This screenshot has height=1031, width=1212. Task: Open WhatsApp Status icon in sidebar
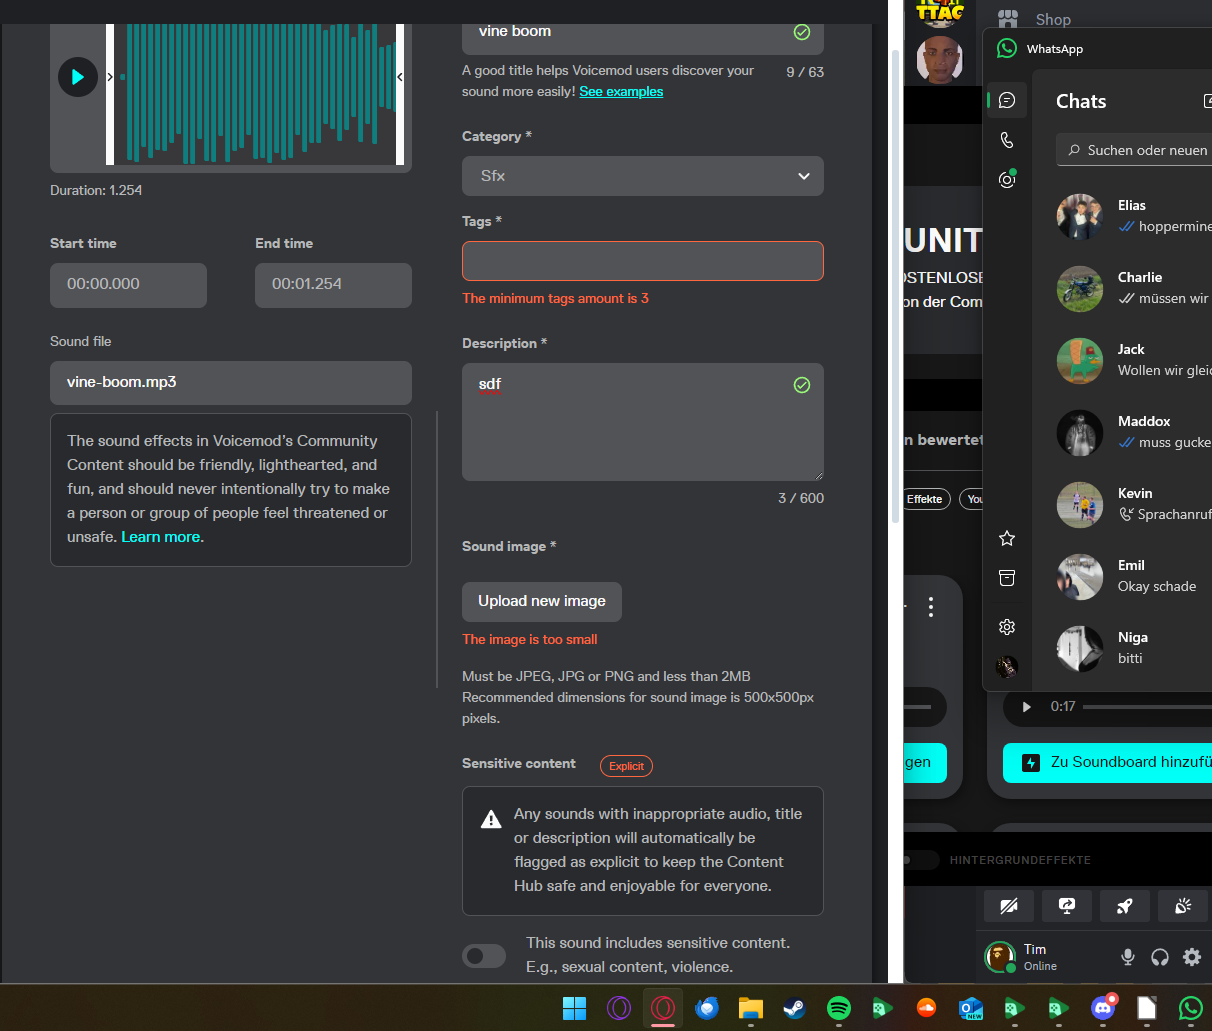point(1007,180)
